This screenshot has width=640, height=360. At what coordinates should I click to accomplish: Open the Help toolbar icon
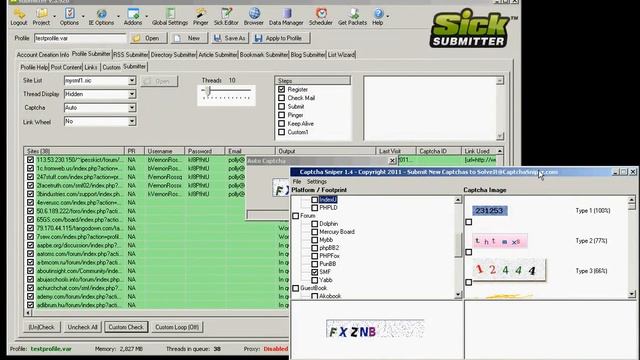(x=378, y=17)
